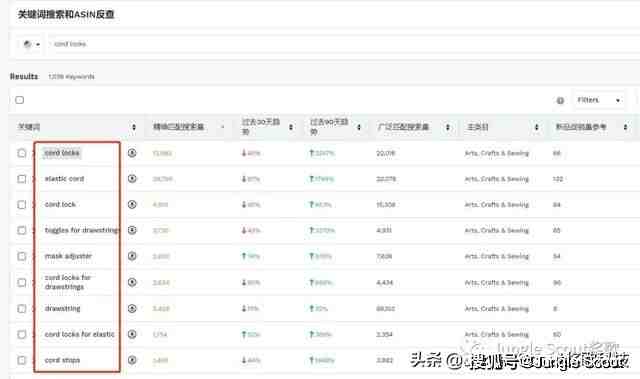This screenshot has height=379, width=640.
Task: Open target icon beside toggles for drawstring
Action: coord(132,230)
